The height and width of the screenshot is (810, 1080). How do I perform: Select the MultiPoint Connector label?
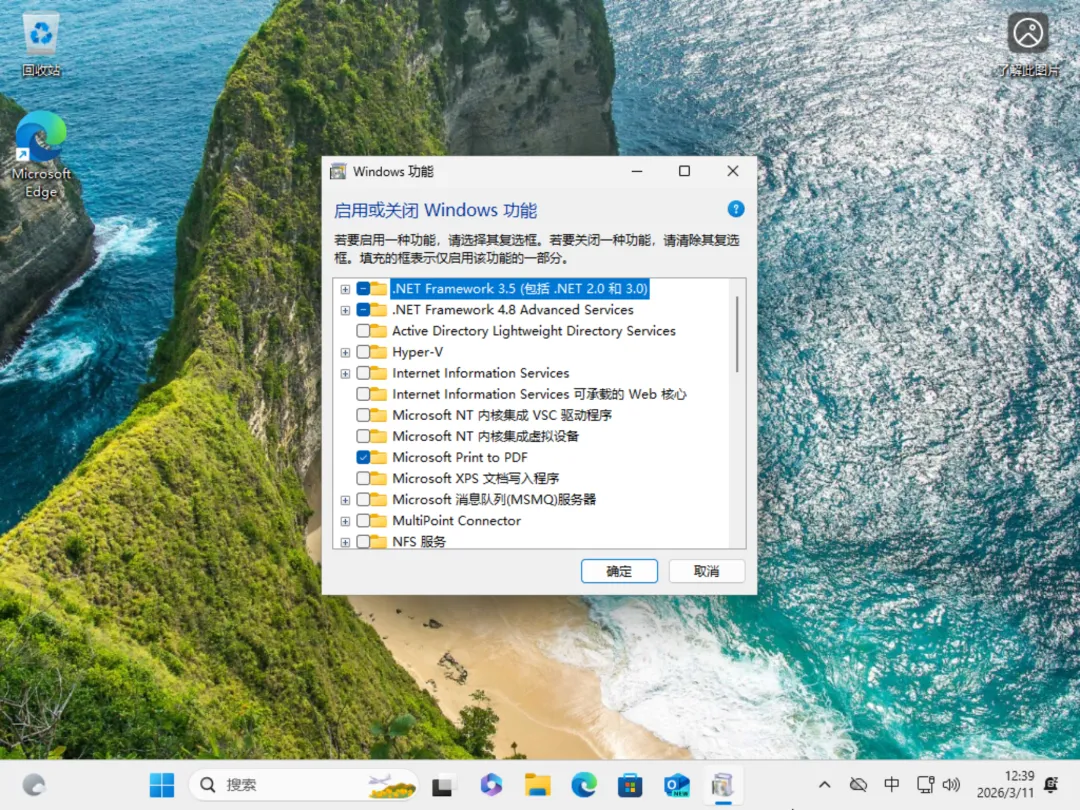[456, 521]
